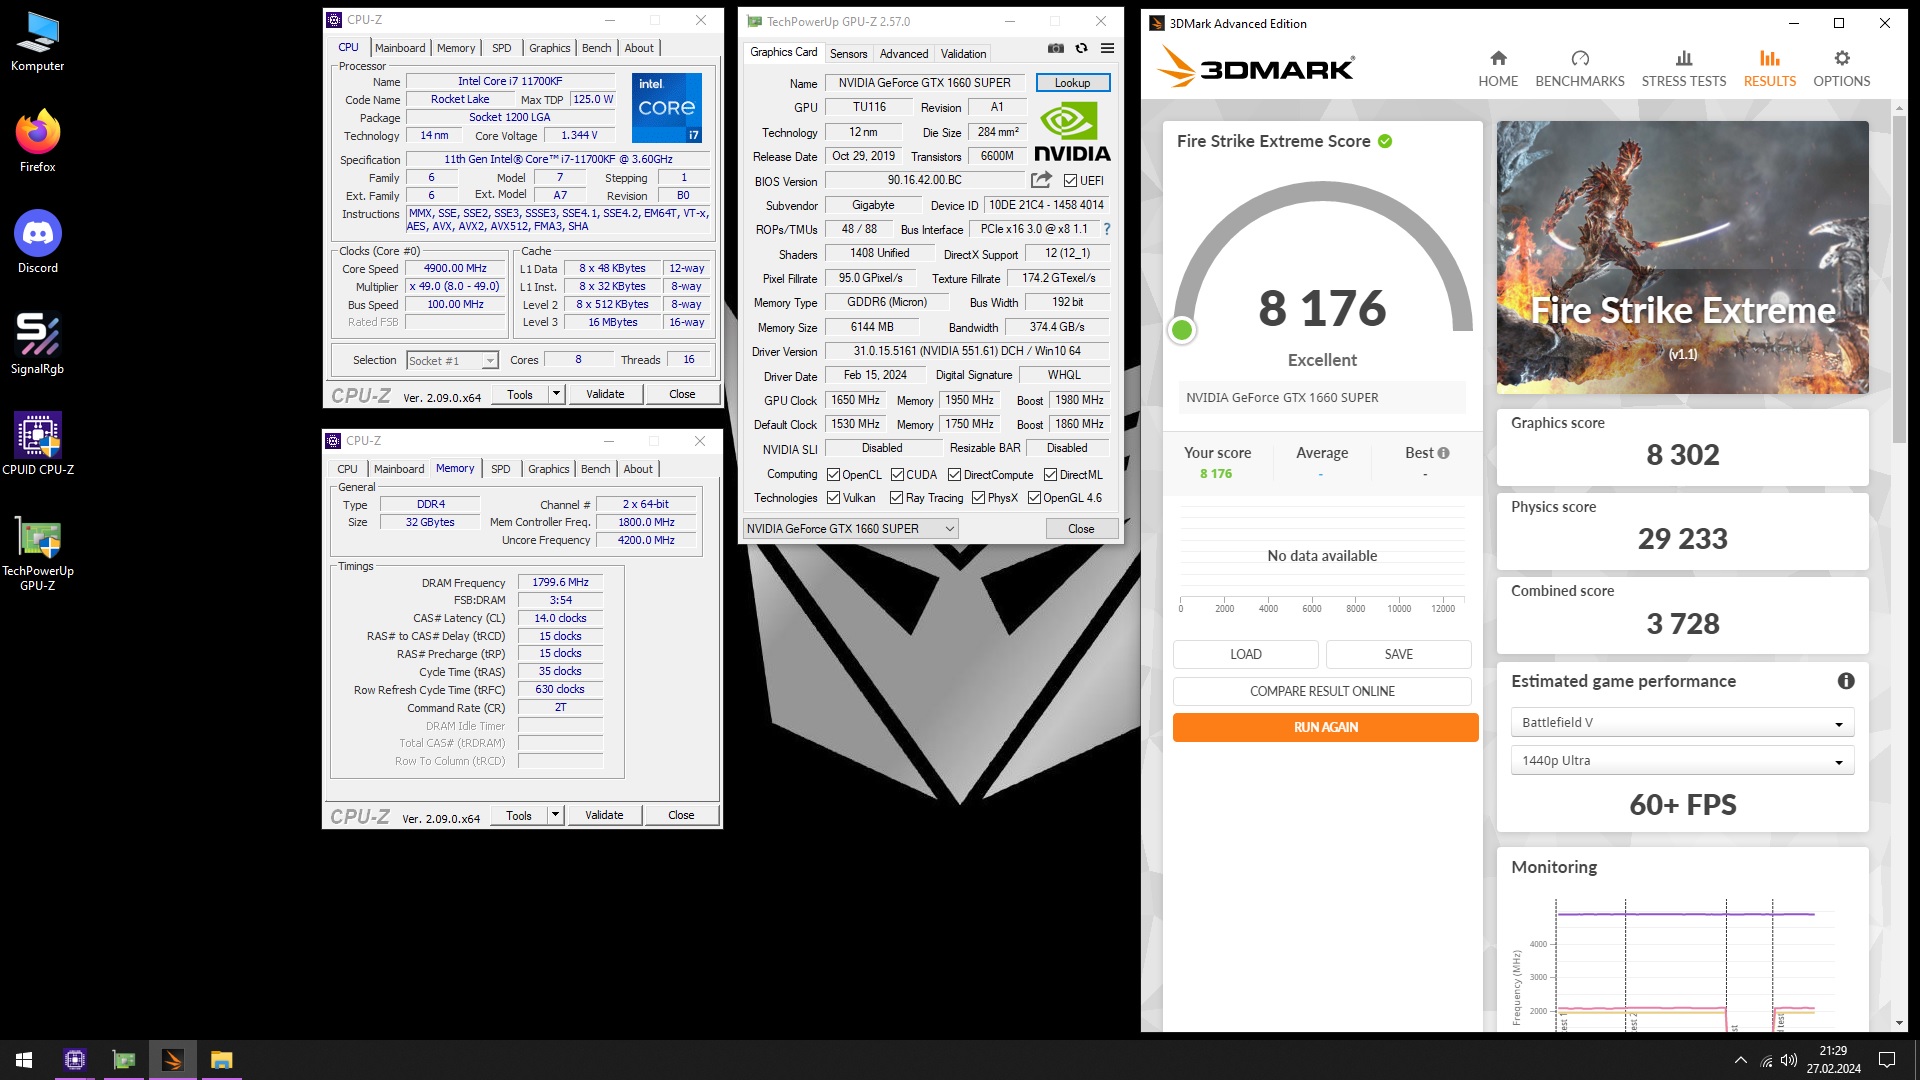Open the Firefox desktop shortcut
Screen dimensions: 1920x1080
click(37, 142)
